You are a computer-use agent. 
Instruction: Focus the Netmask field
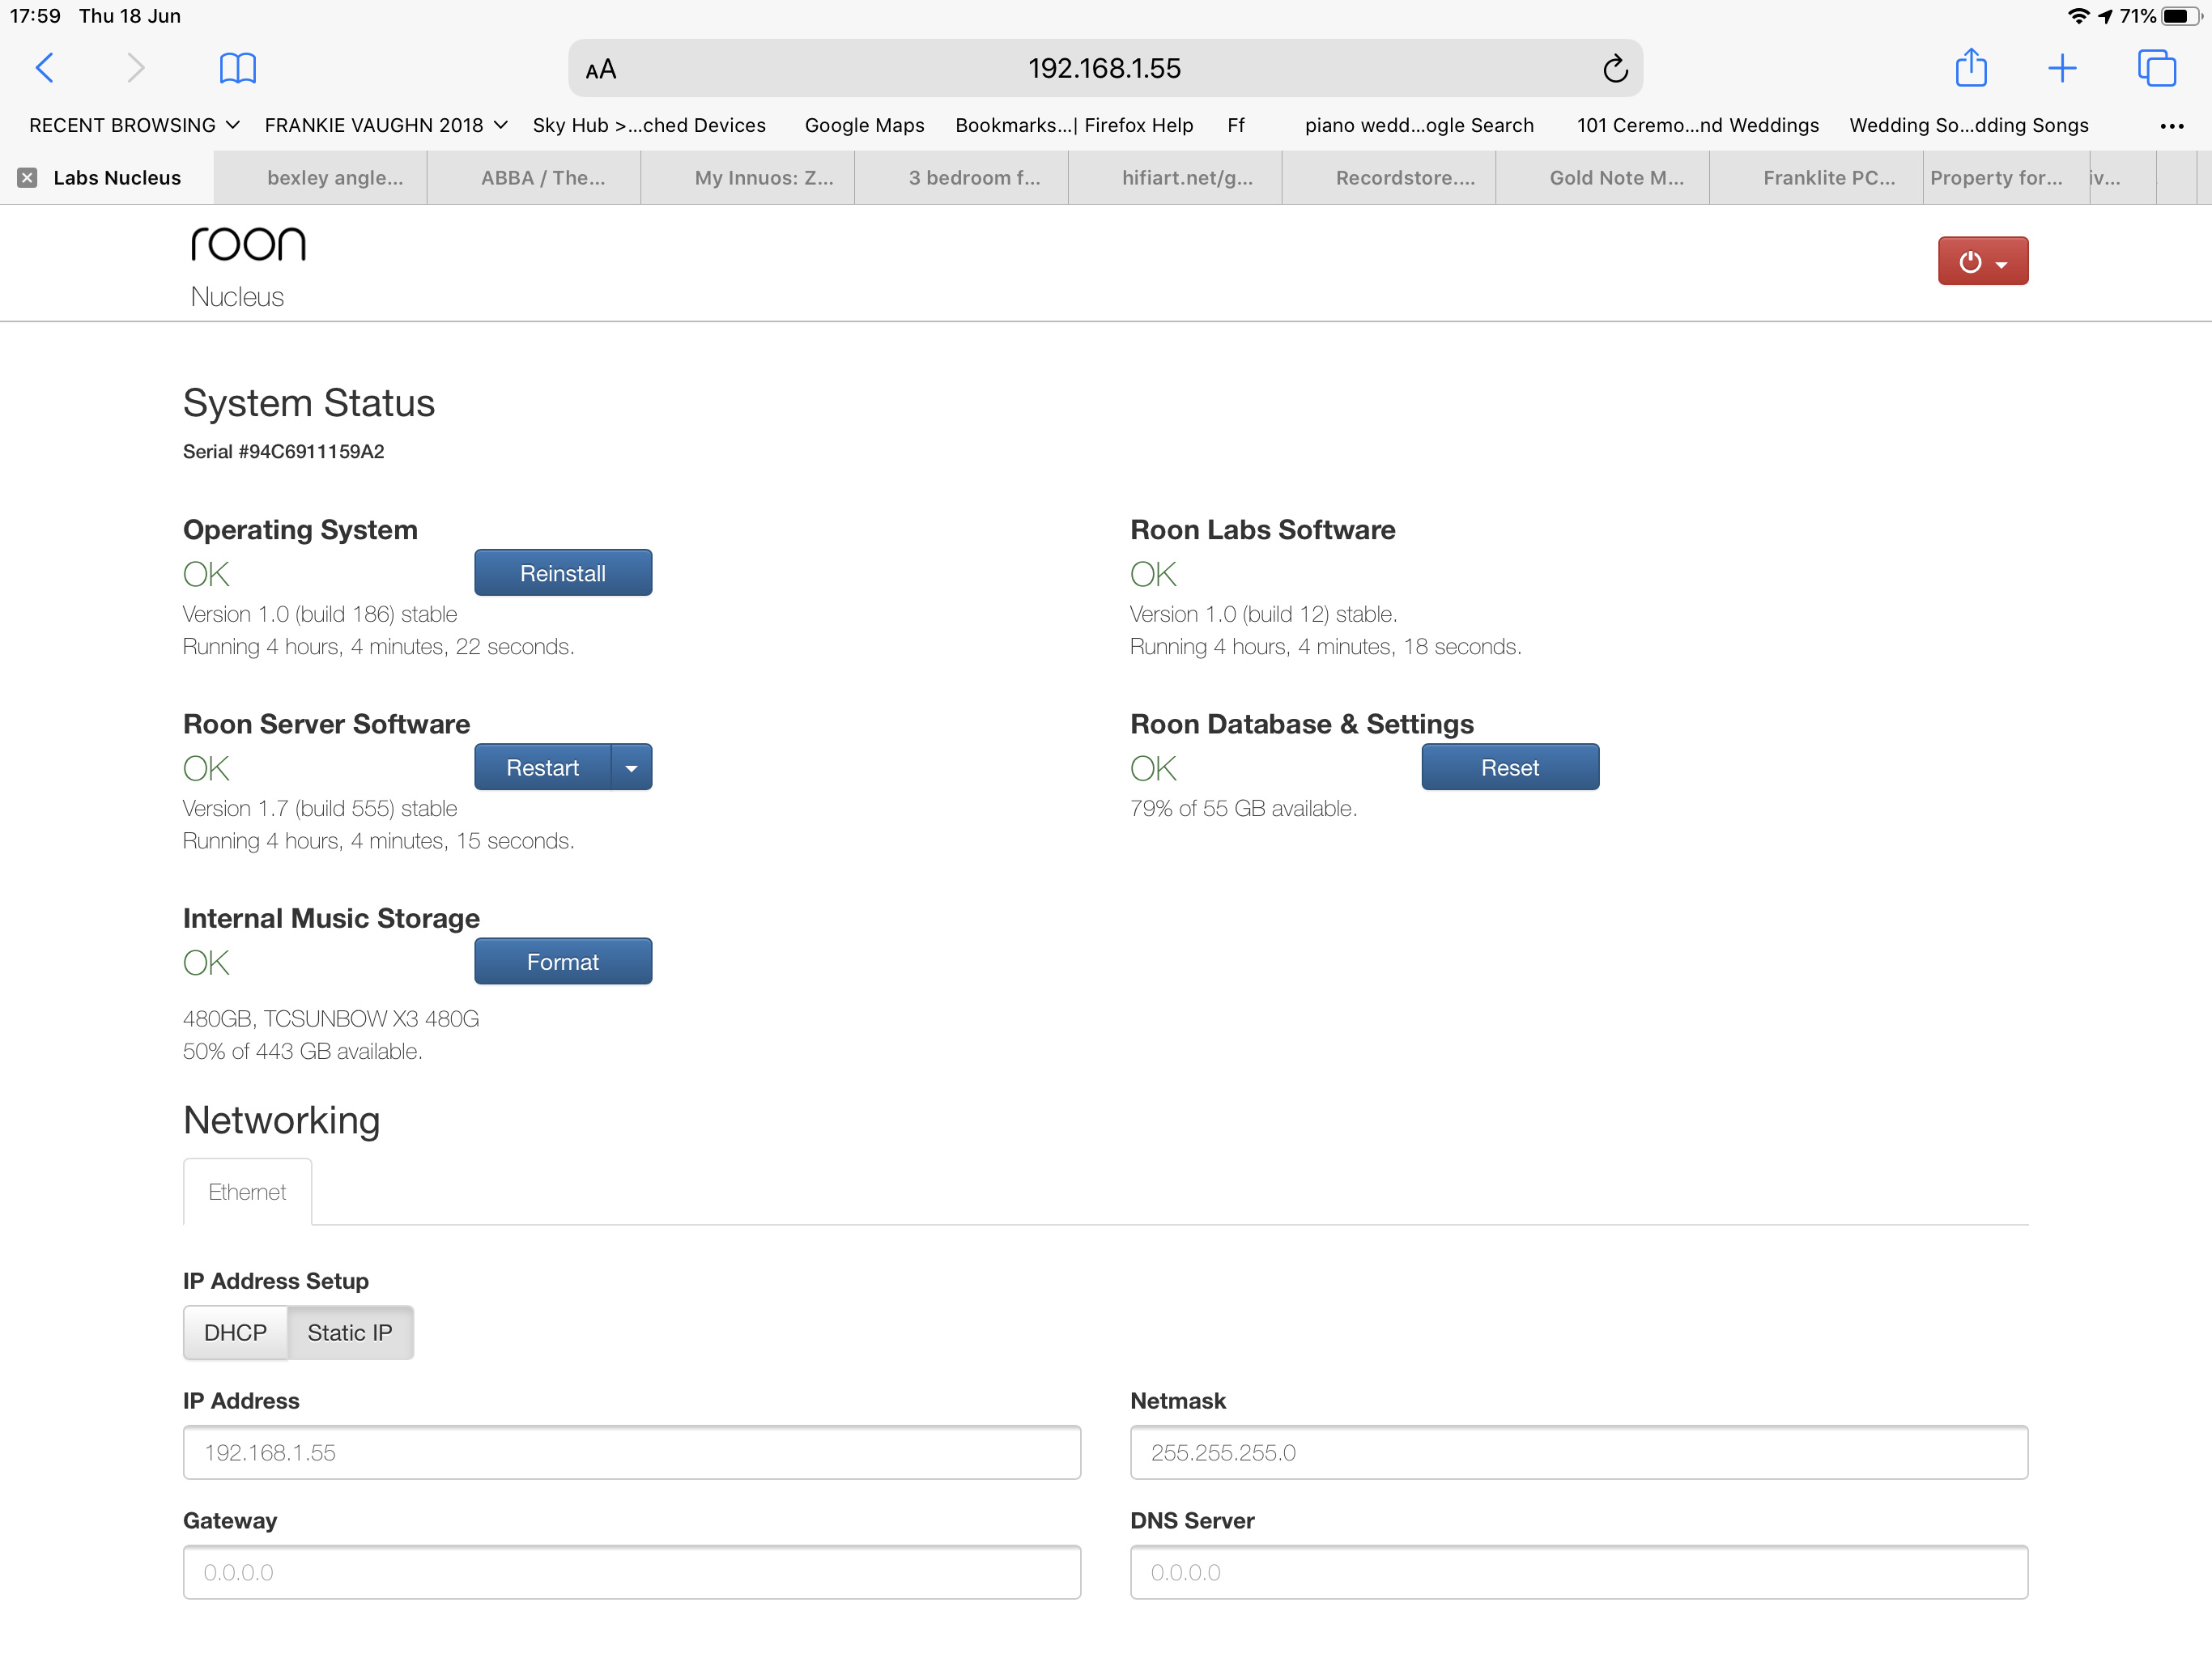tap(1579, 1452)
